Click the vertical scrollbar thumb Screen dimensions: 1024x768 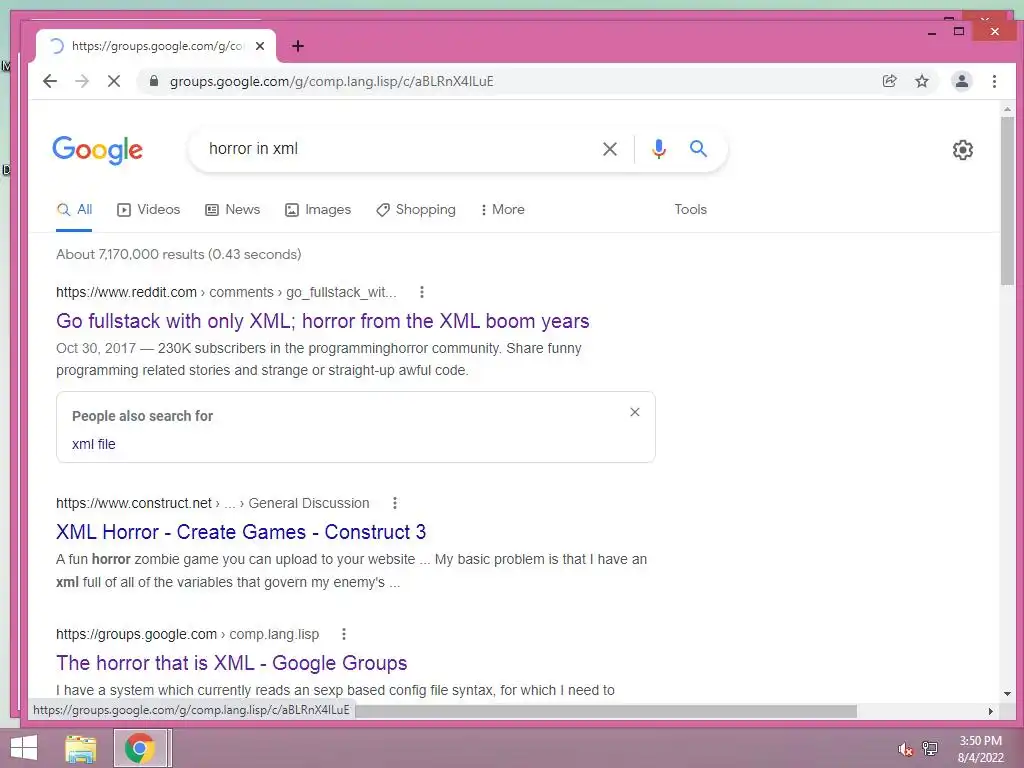1007,200
